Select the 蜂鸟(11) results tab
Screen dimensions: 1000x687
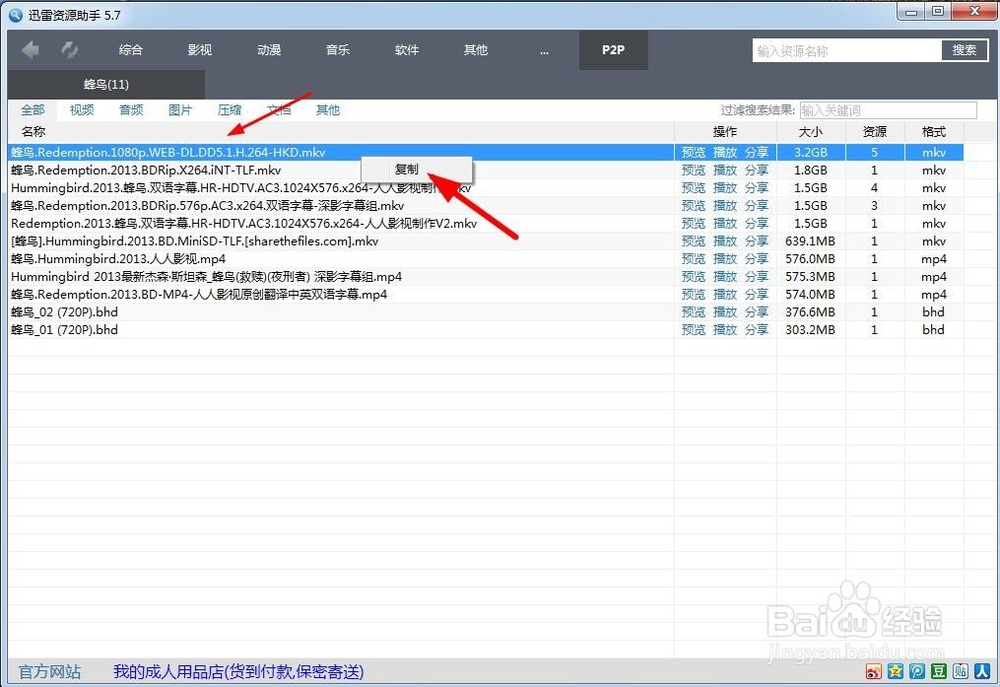pos(106,84)
